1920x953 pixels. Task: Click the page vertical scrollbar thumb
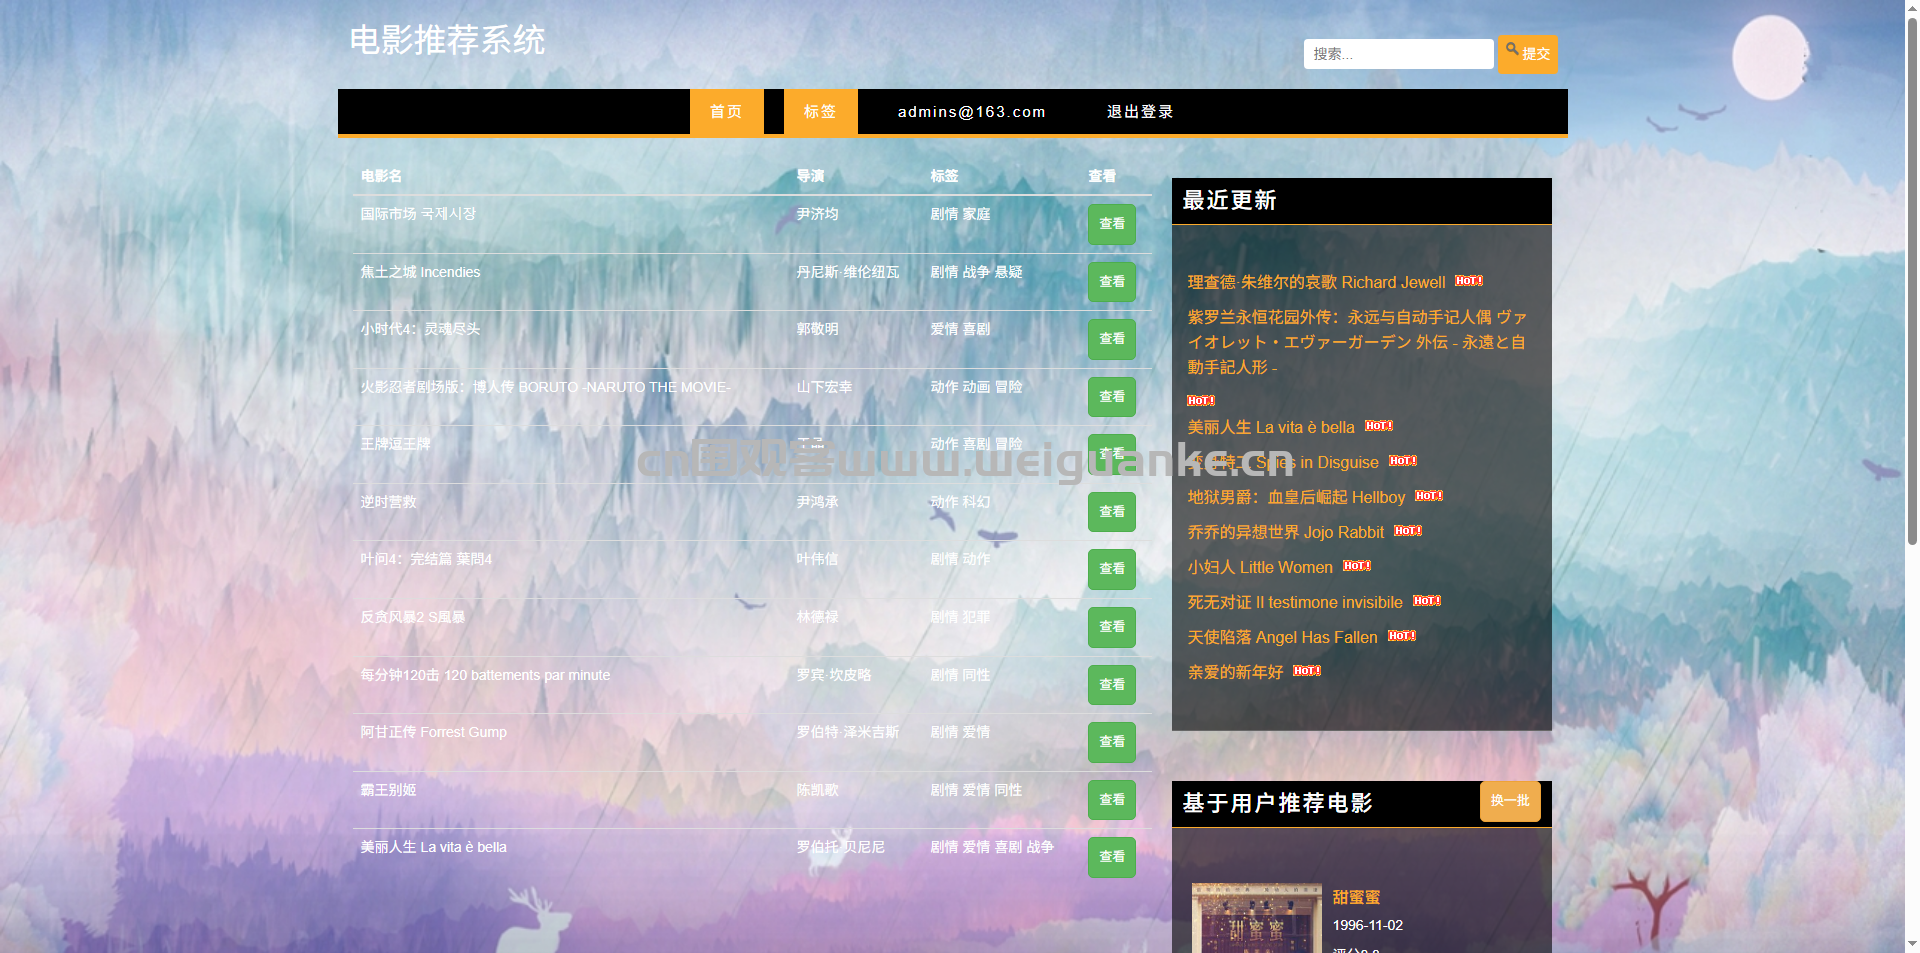(x=1912, y=280)
